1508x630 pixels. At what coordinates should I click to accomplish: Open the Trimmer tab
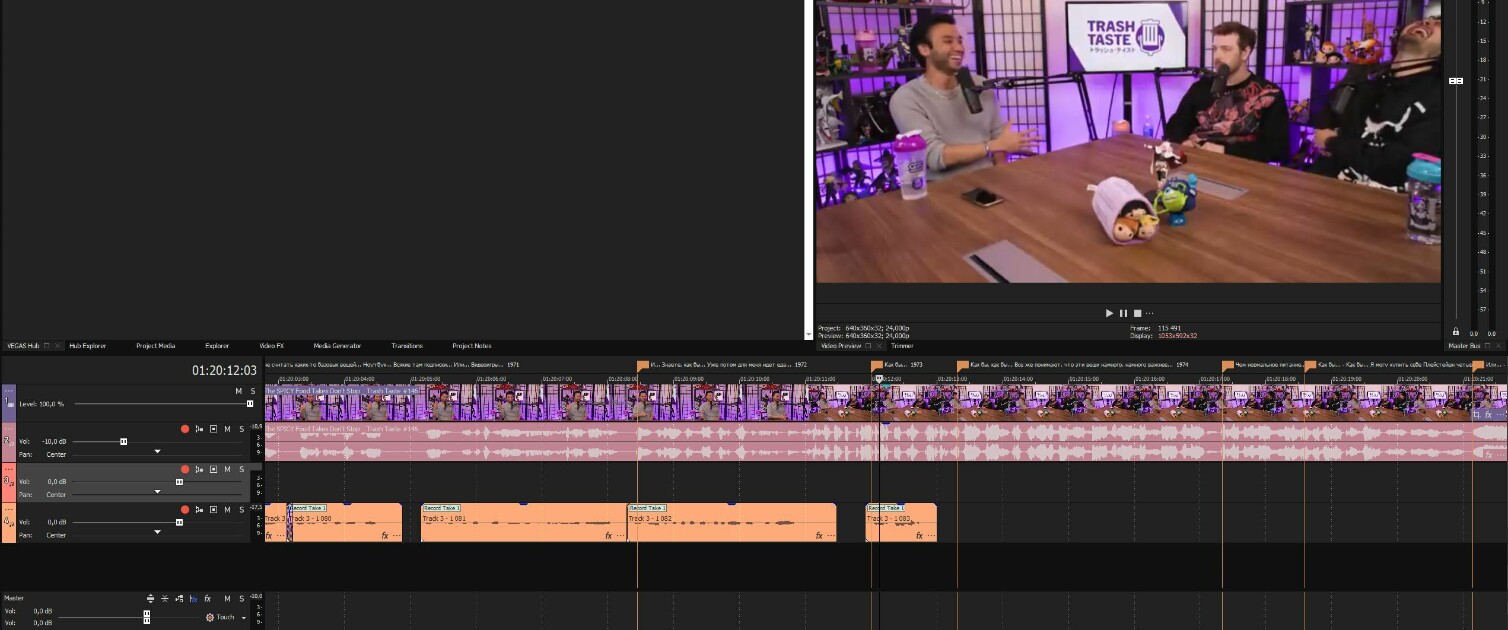click(902, 346)
